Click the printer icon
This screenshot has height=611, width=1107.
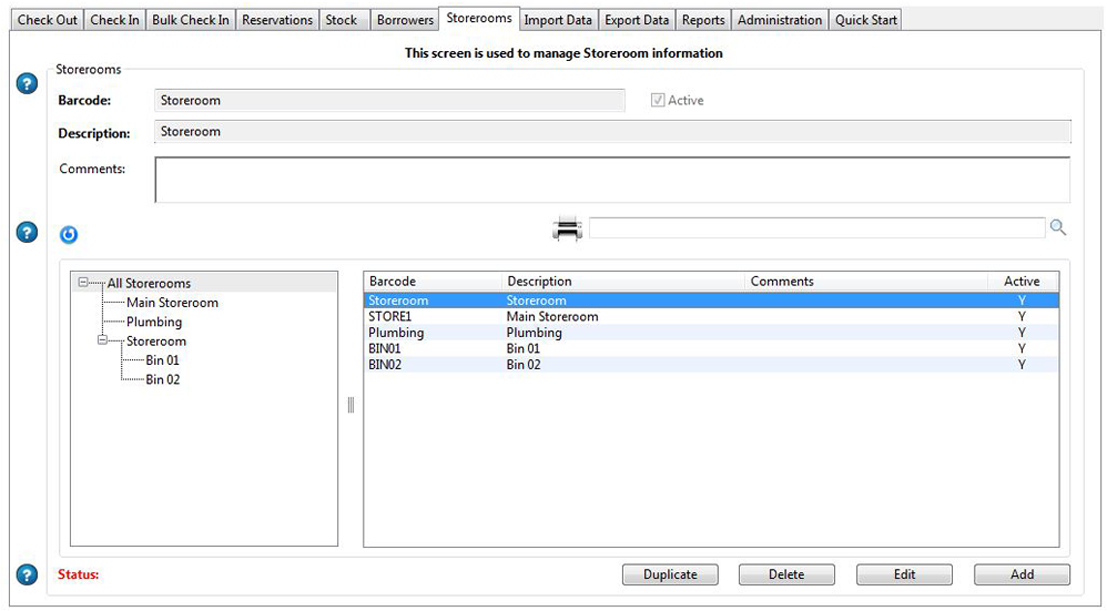point(567,229)
